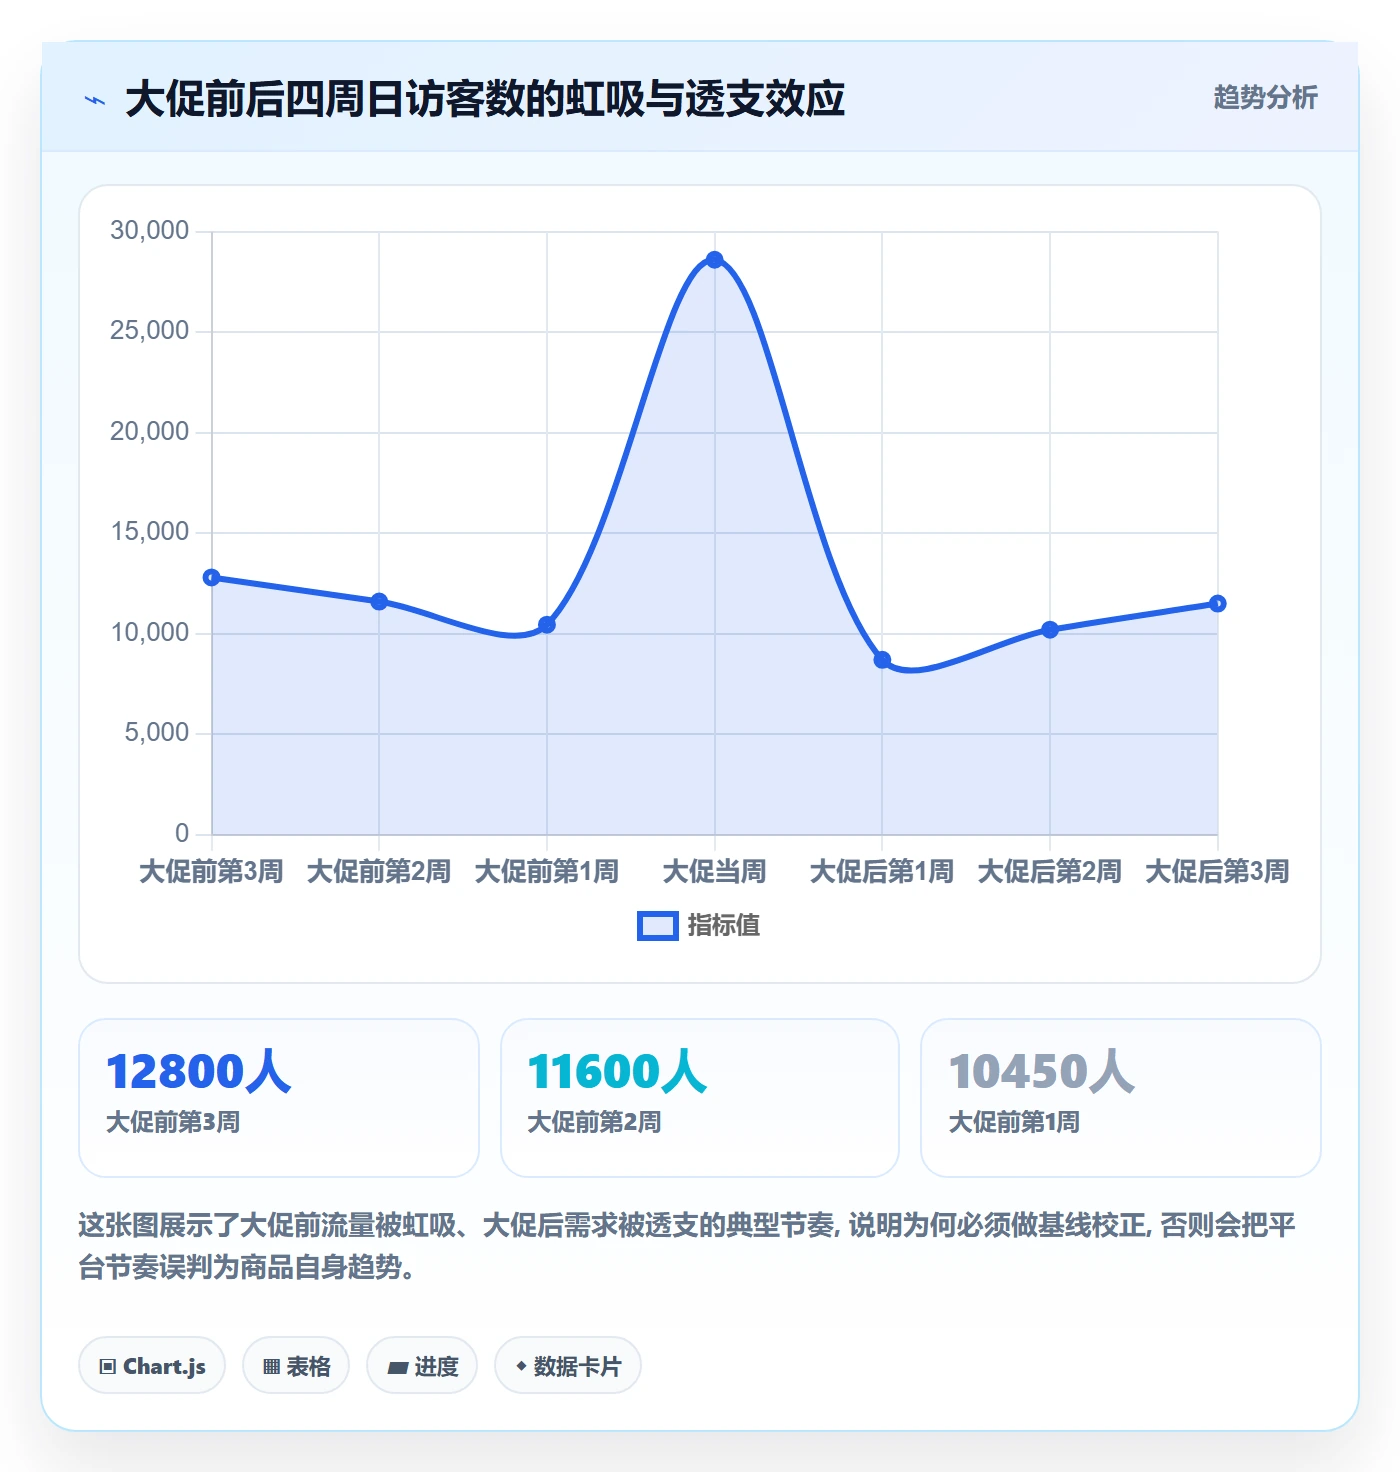Click the 大促后第1周 x-axis label
This screenshot has width=1400, height=1472.
tap(882, 871)
